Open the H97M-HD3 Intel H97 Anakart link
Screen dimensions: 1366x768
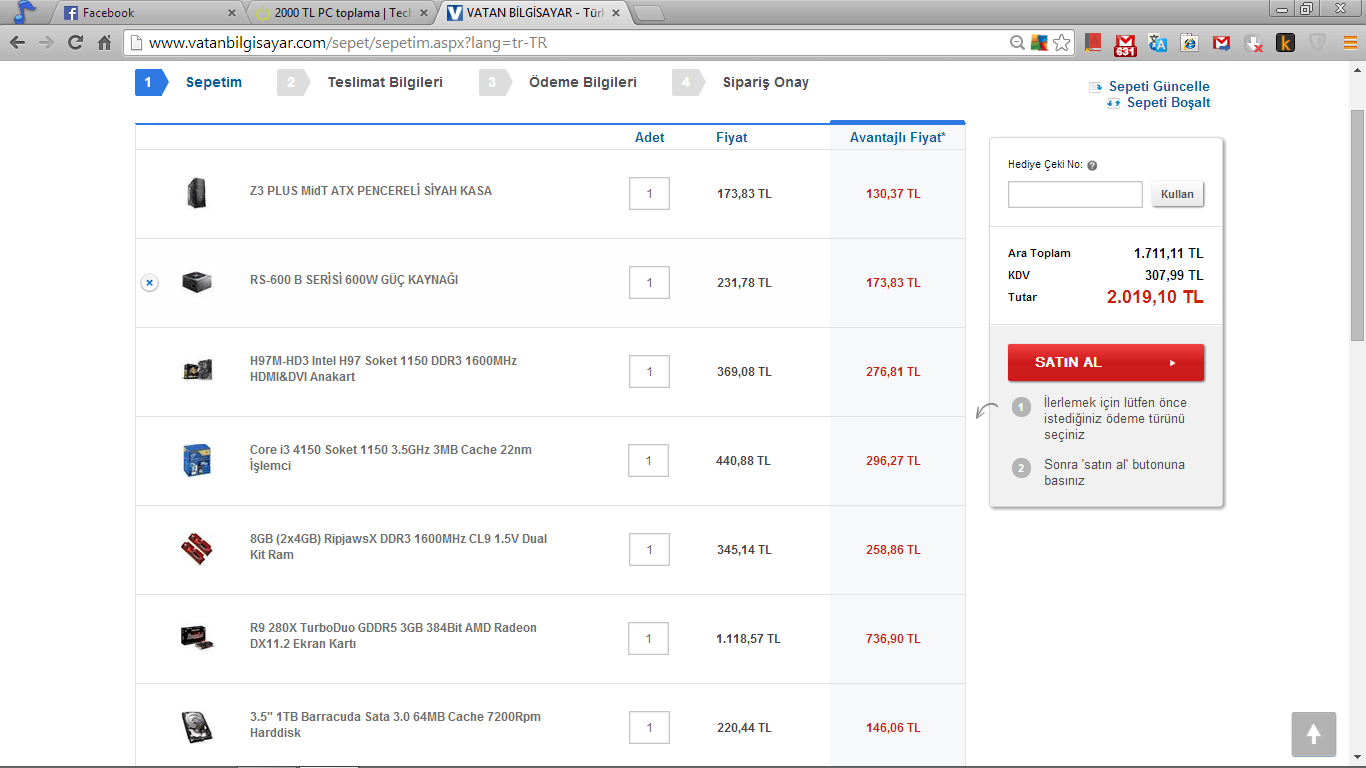pos(383,369)
